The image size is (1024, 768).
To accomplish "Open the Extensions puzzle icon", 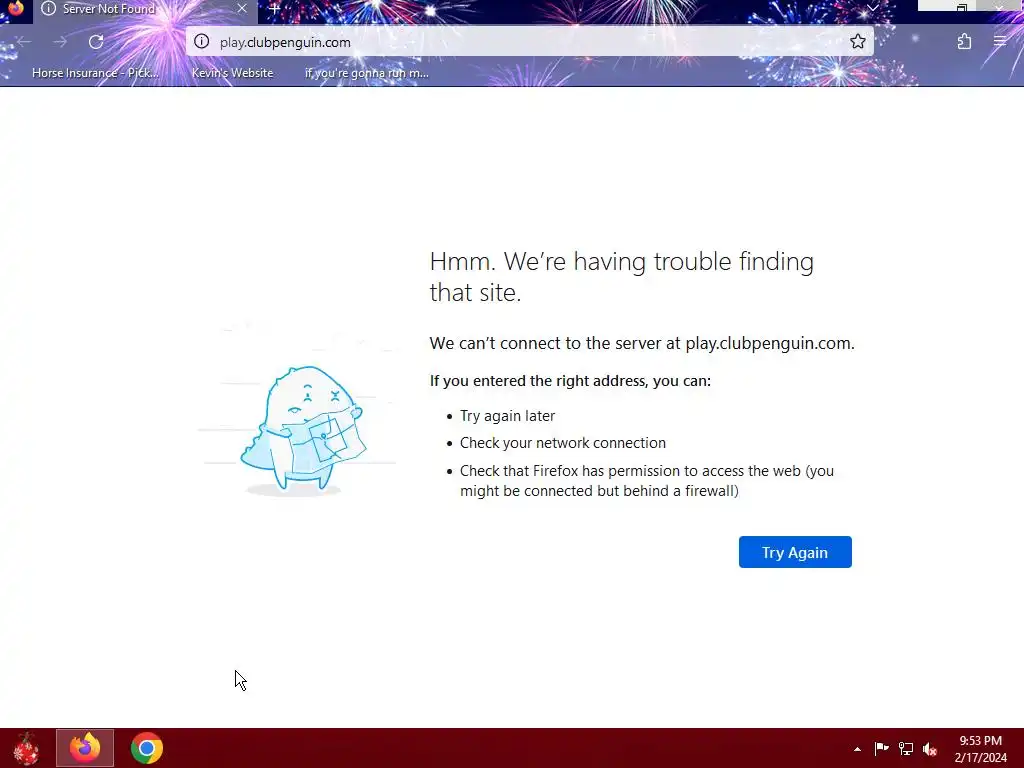I will click(964, 42).
